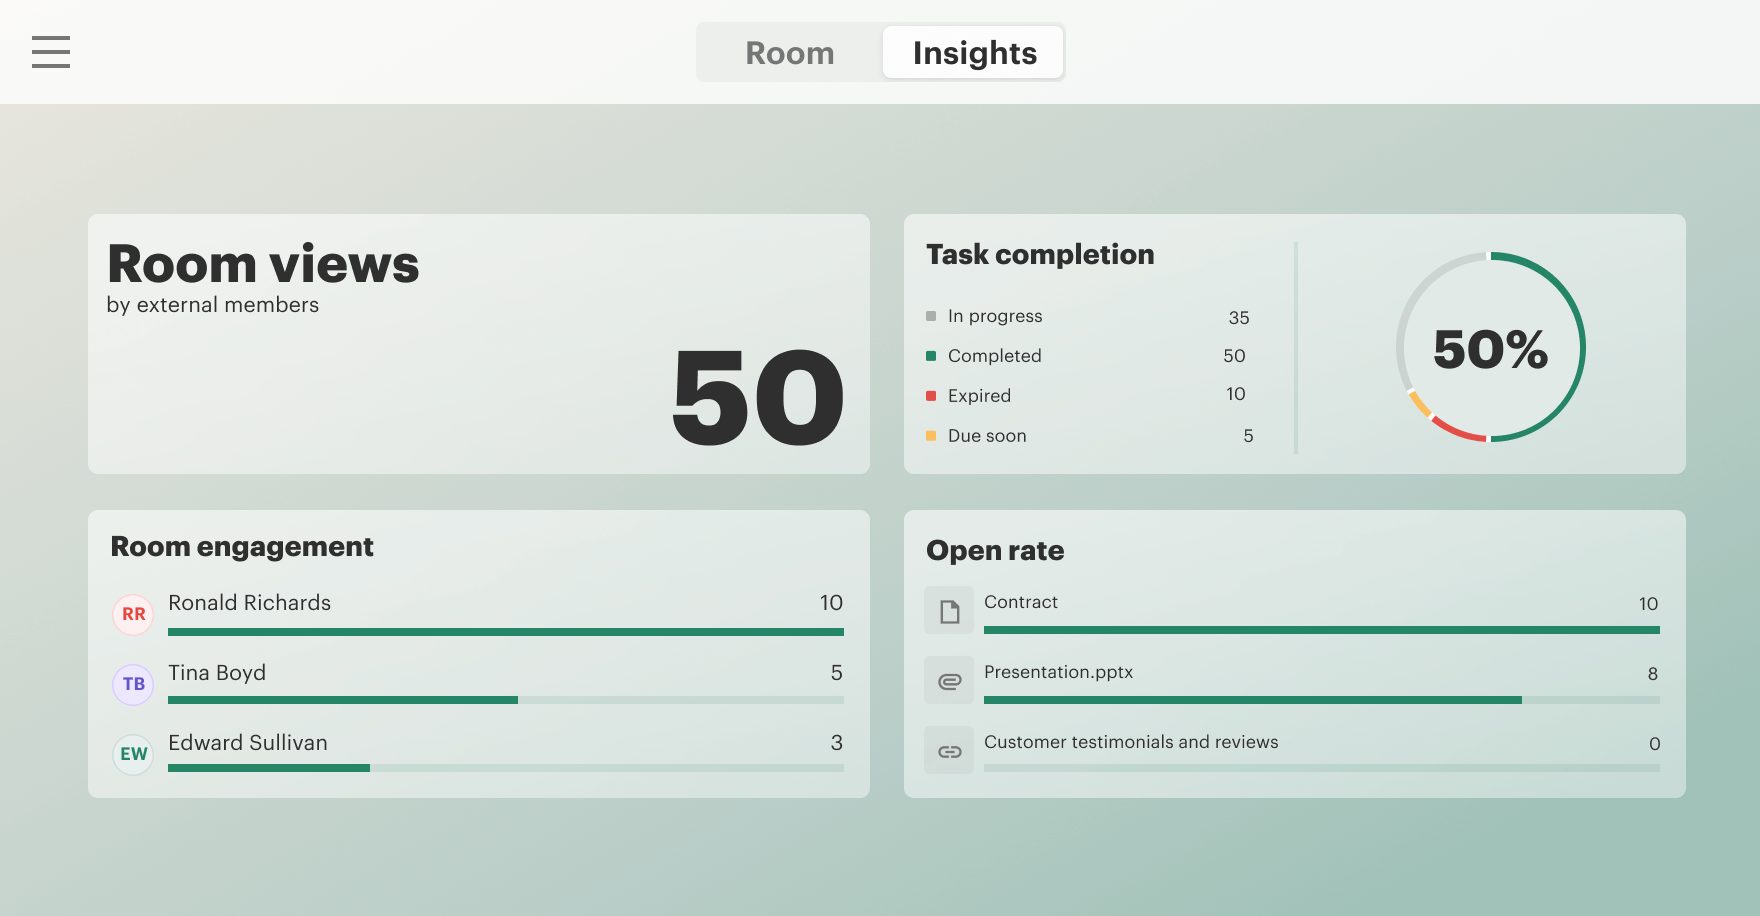
Task: Click Customer testimonials and reviews label
Action: [1131, 742]
